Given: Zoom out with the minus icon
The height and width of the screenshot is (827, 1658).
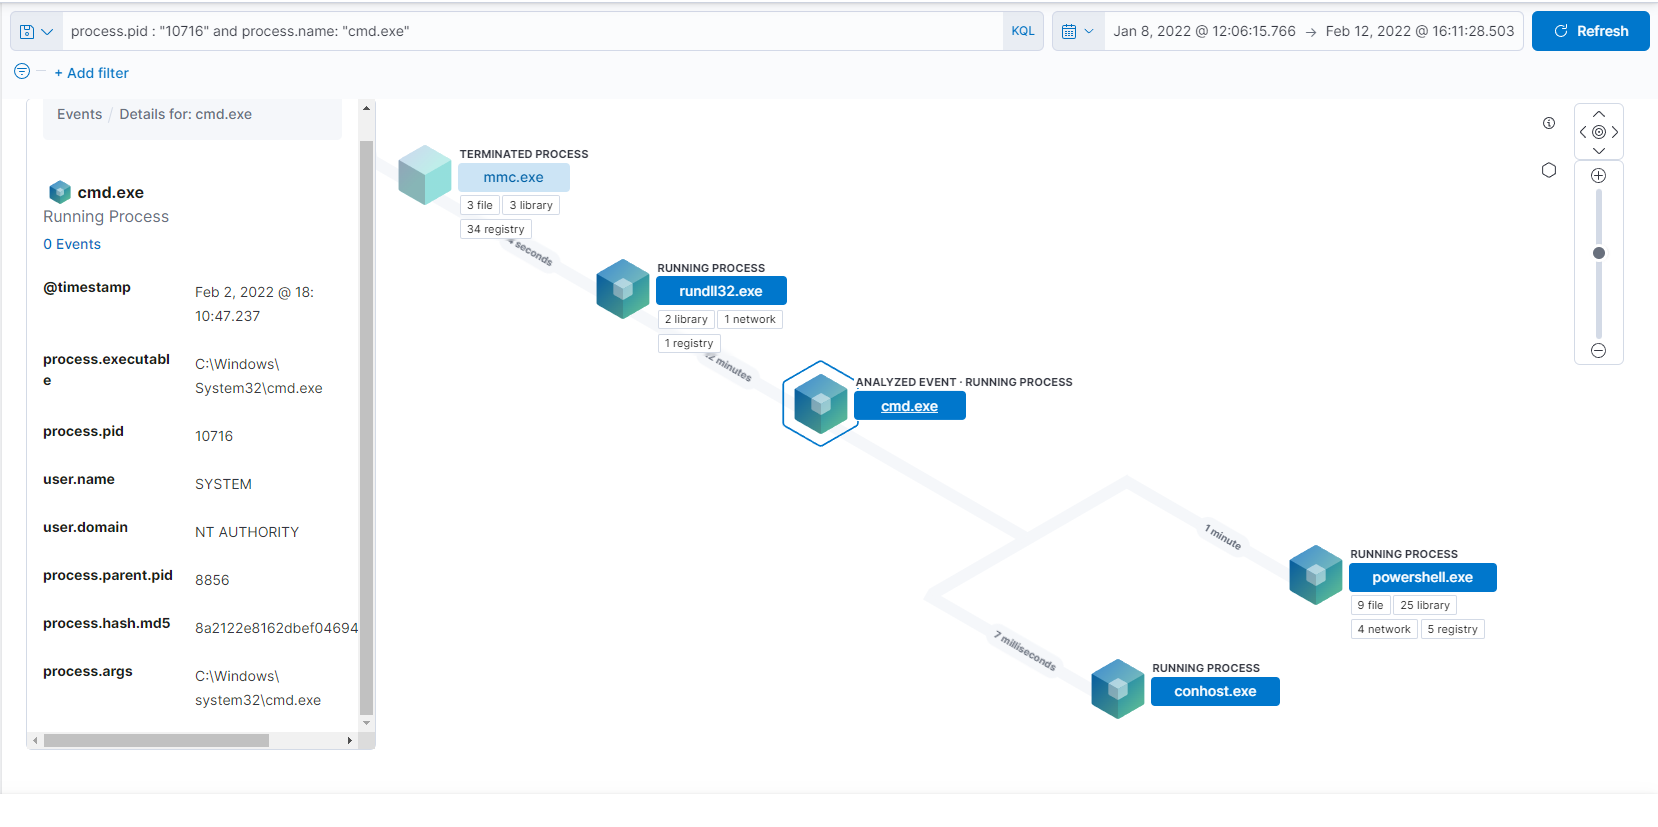Looking at the screenshot, I should 1598,351.
